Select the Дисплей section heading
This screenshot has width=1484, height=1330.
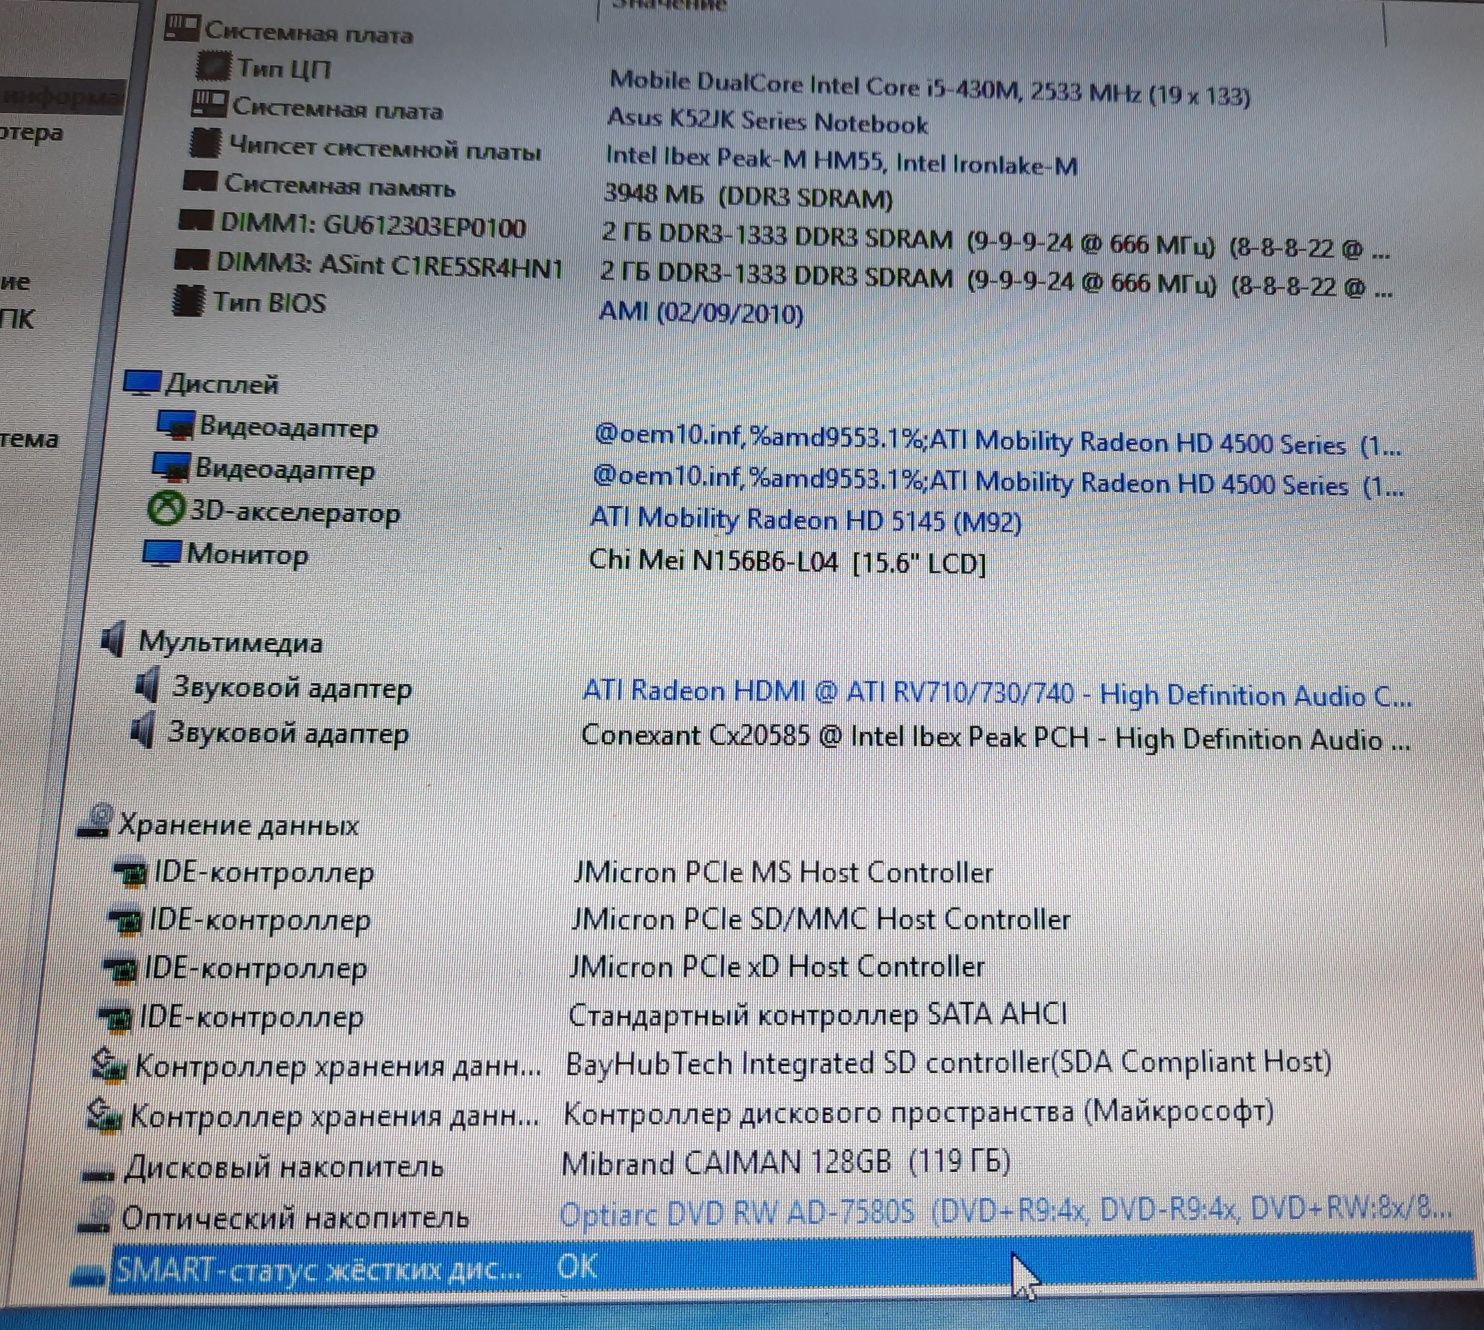(221, 384)
